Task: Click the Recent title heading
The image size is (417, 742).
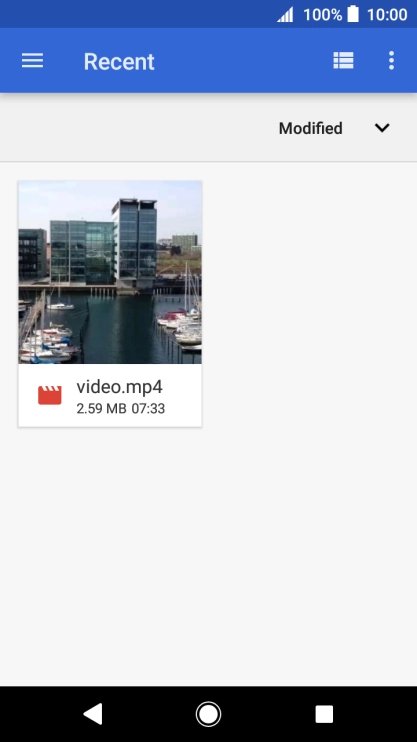Action: pyautogui.click(x=119, y=62)
